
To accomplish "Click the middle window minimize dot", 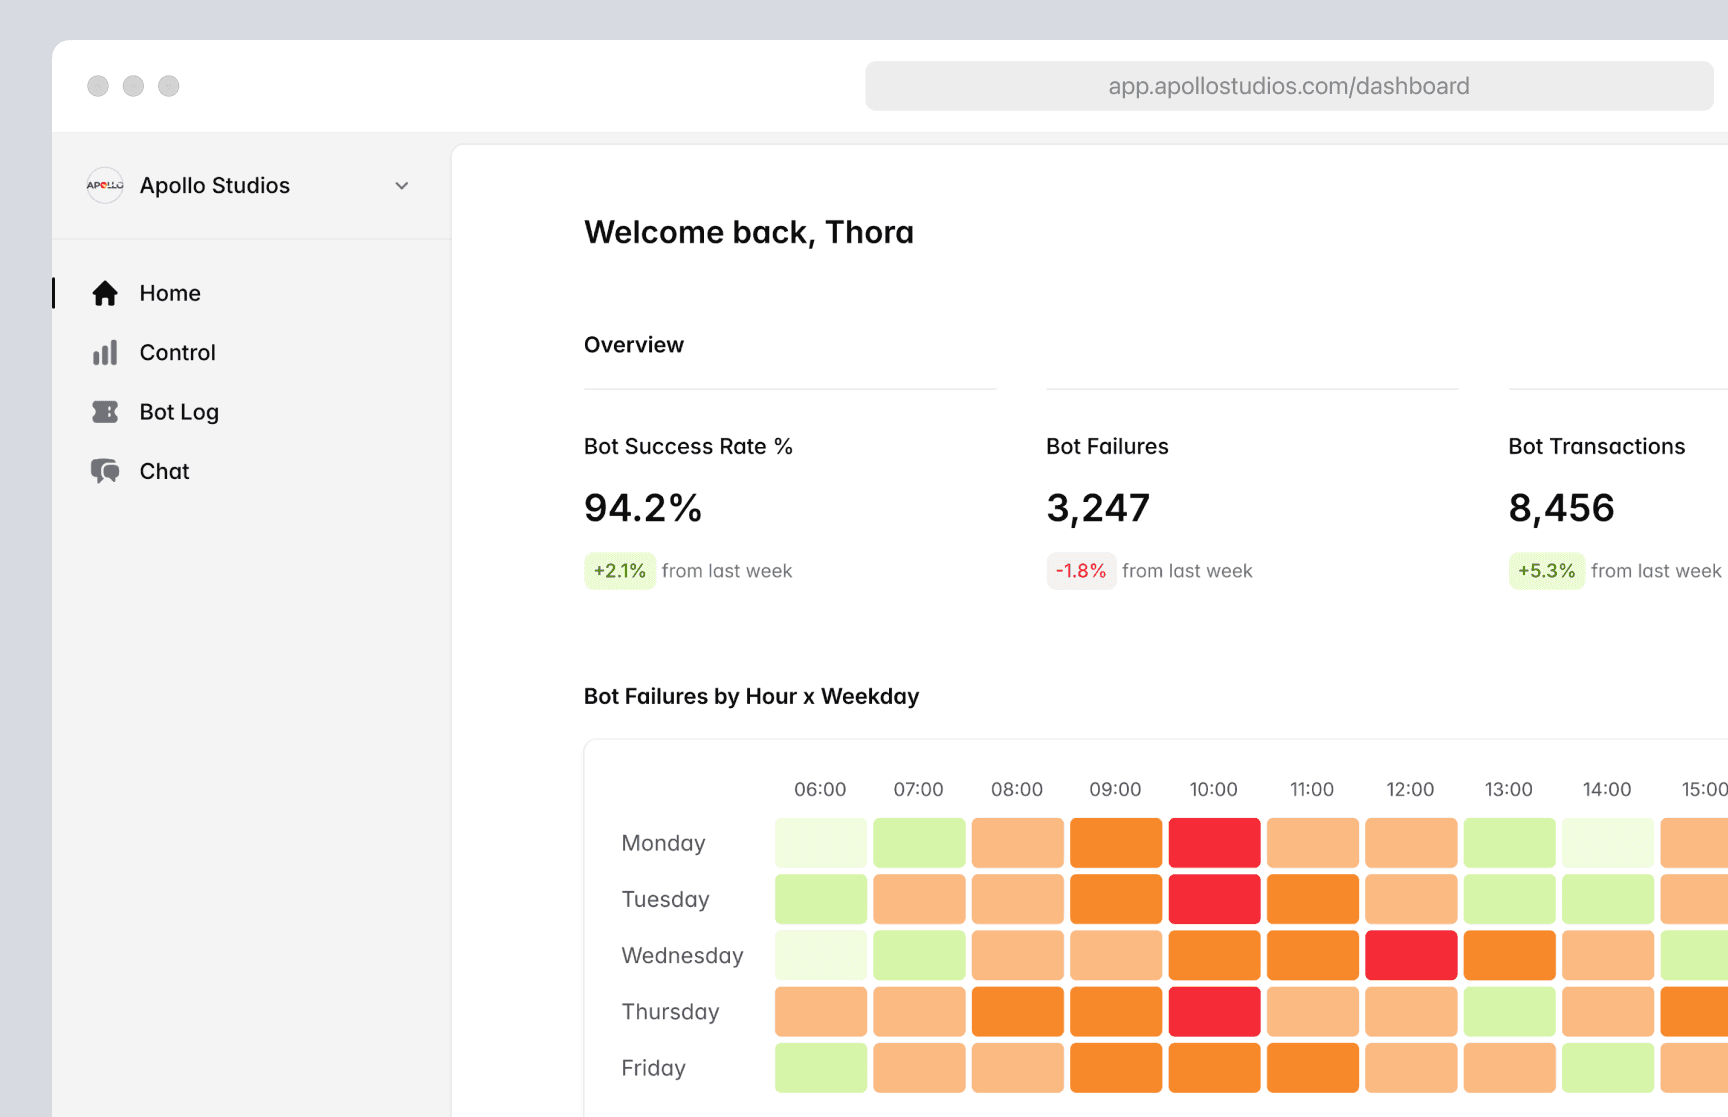I will (133, 86).
